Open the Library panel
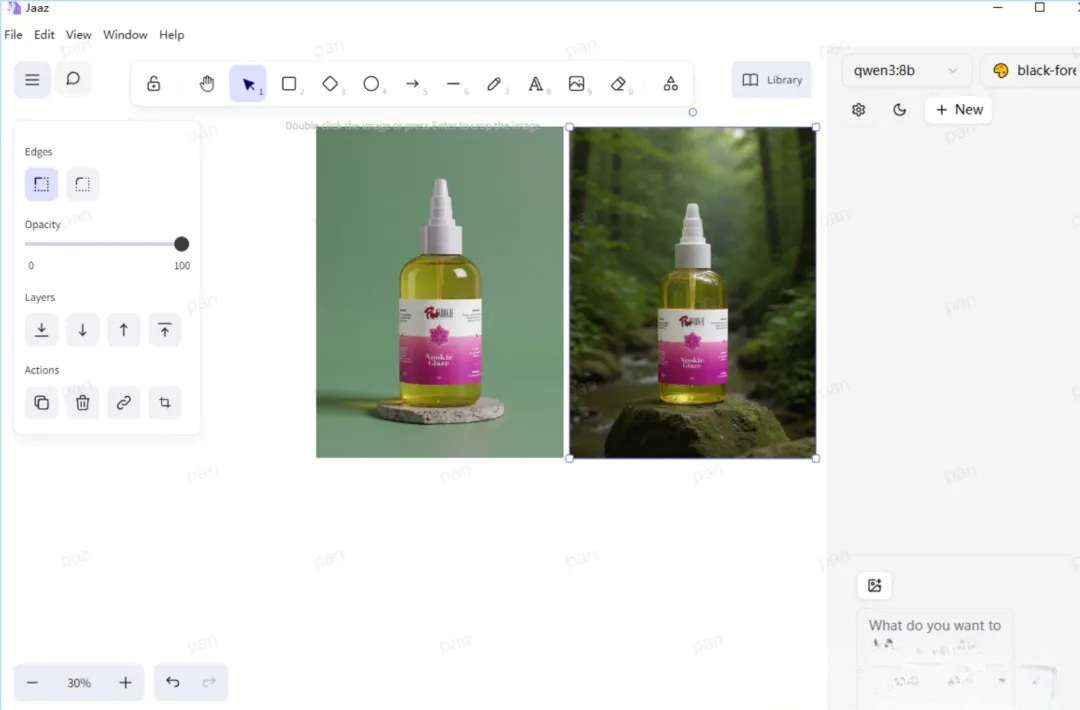Screen dimensions: 1080x710 [772, 80]
